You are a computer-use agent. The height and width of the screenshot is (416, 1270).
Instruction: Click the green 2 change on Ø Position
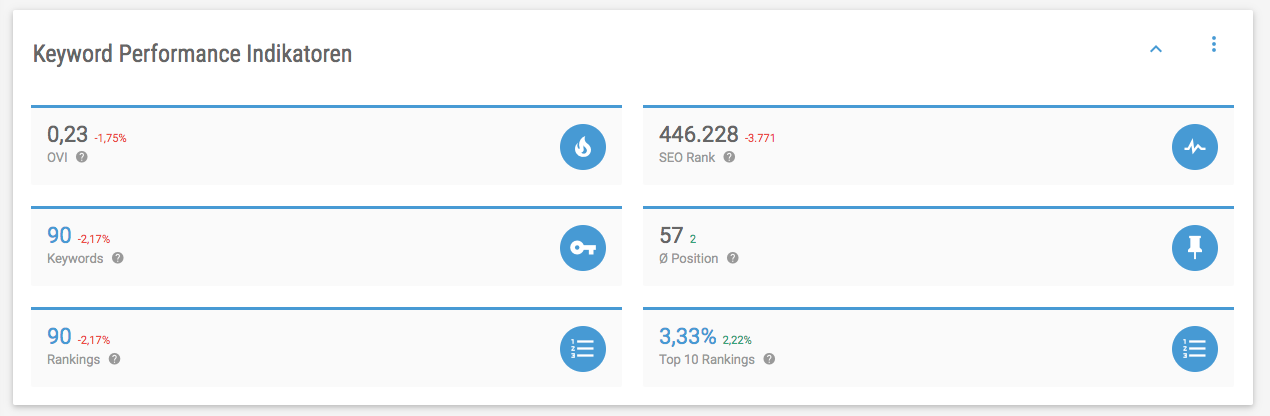(693, 239)
